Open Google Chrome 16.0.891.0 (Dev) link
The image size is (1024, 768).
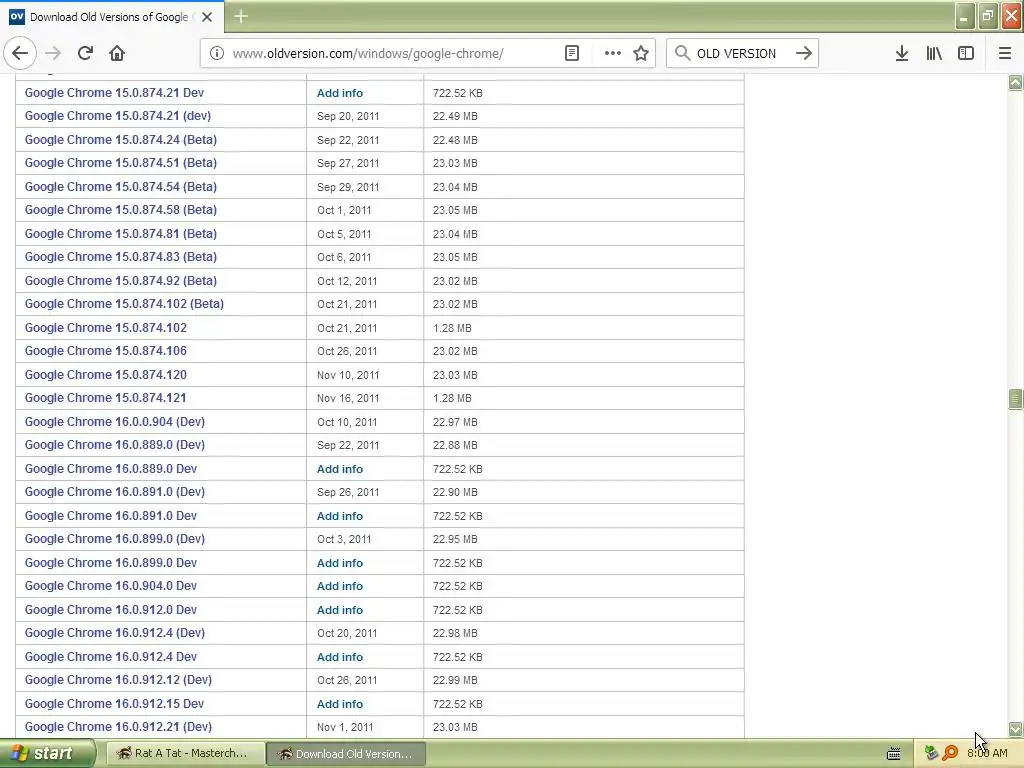pyautogui.click(x=115, y=492)
